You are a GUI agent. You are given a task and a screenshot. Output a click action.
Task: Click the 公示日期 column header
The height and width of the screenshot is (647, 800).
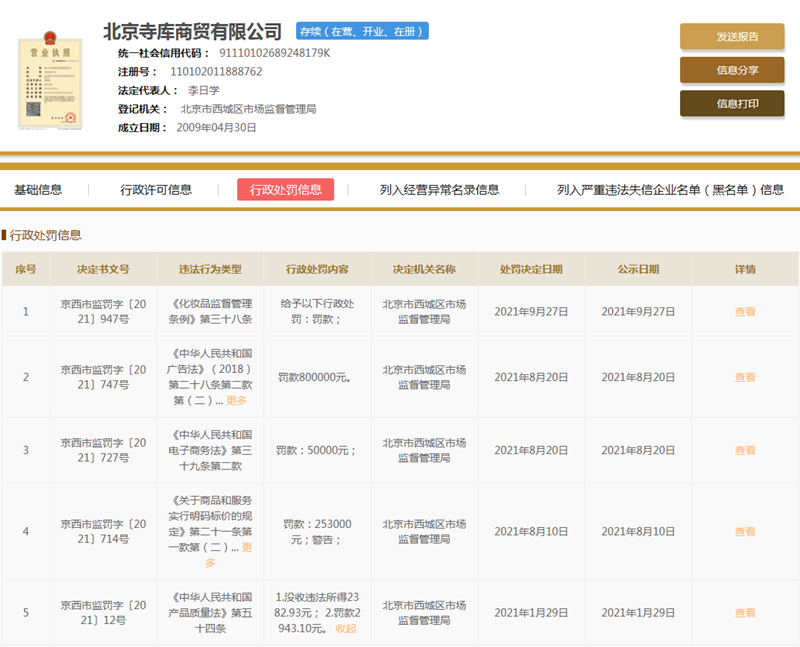click(x=638, y=269)
